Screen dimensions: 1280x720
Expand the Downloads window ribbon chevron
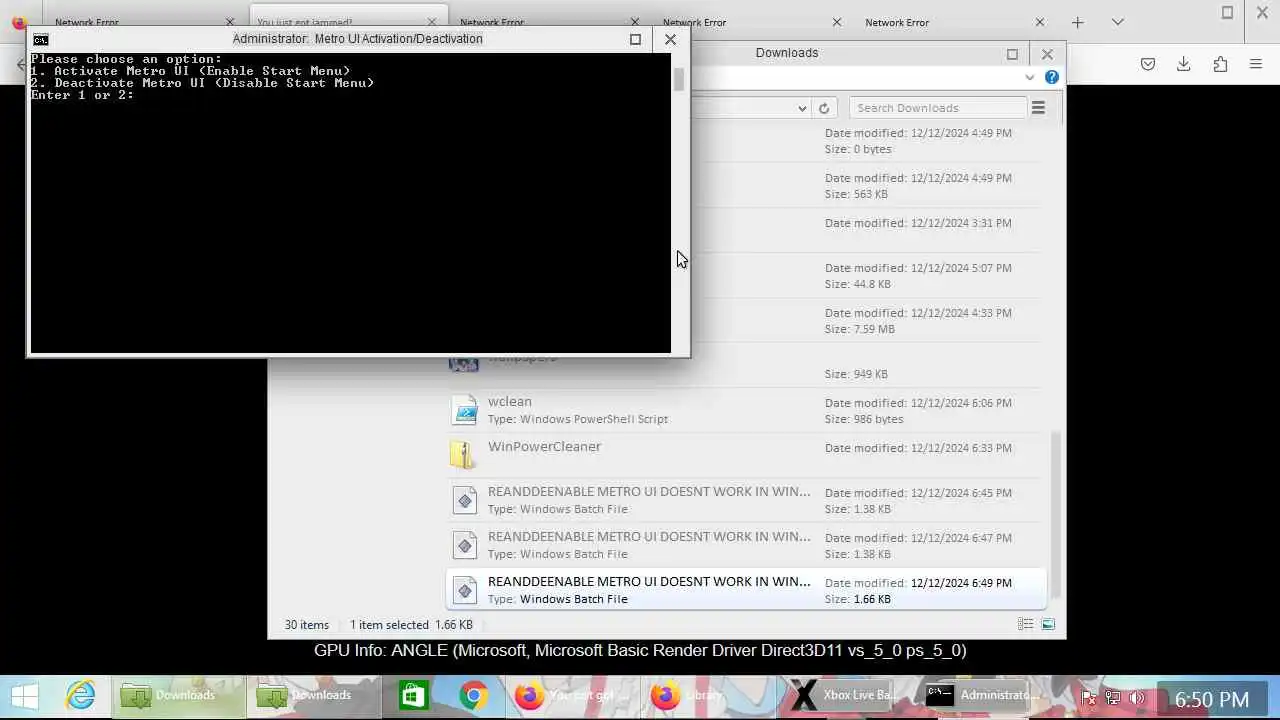pyautogui.click(x=1029, y=77)
